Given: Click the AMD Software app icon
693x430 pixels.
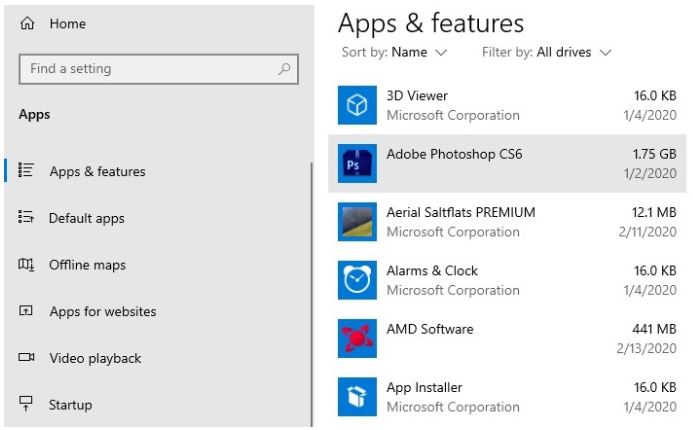Looking at the screenshot, I should tap(357, 339).
